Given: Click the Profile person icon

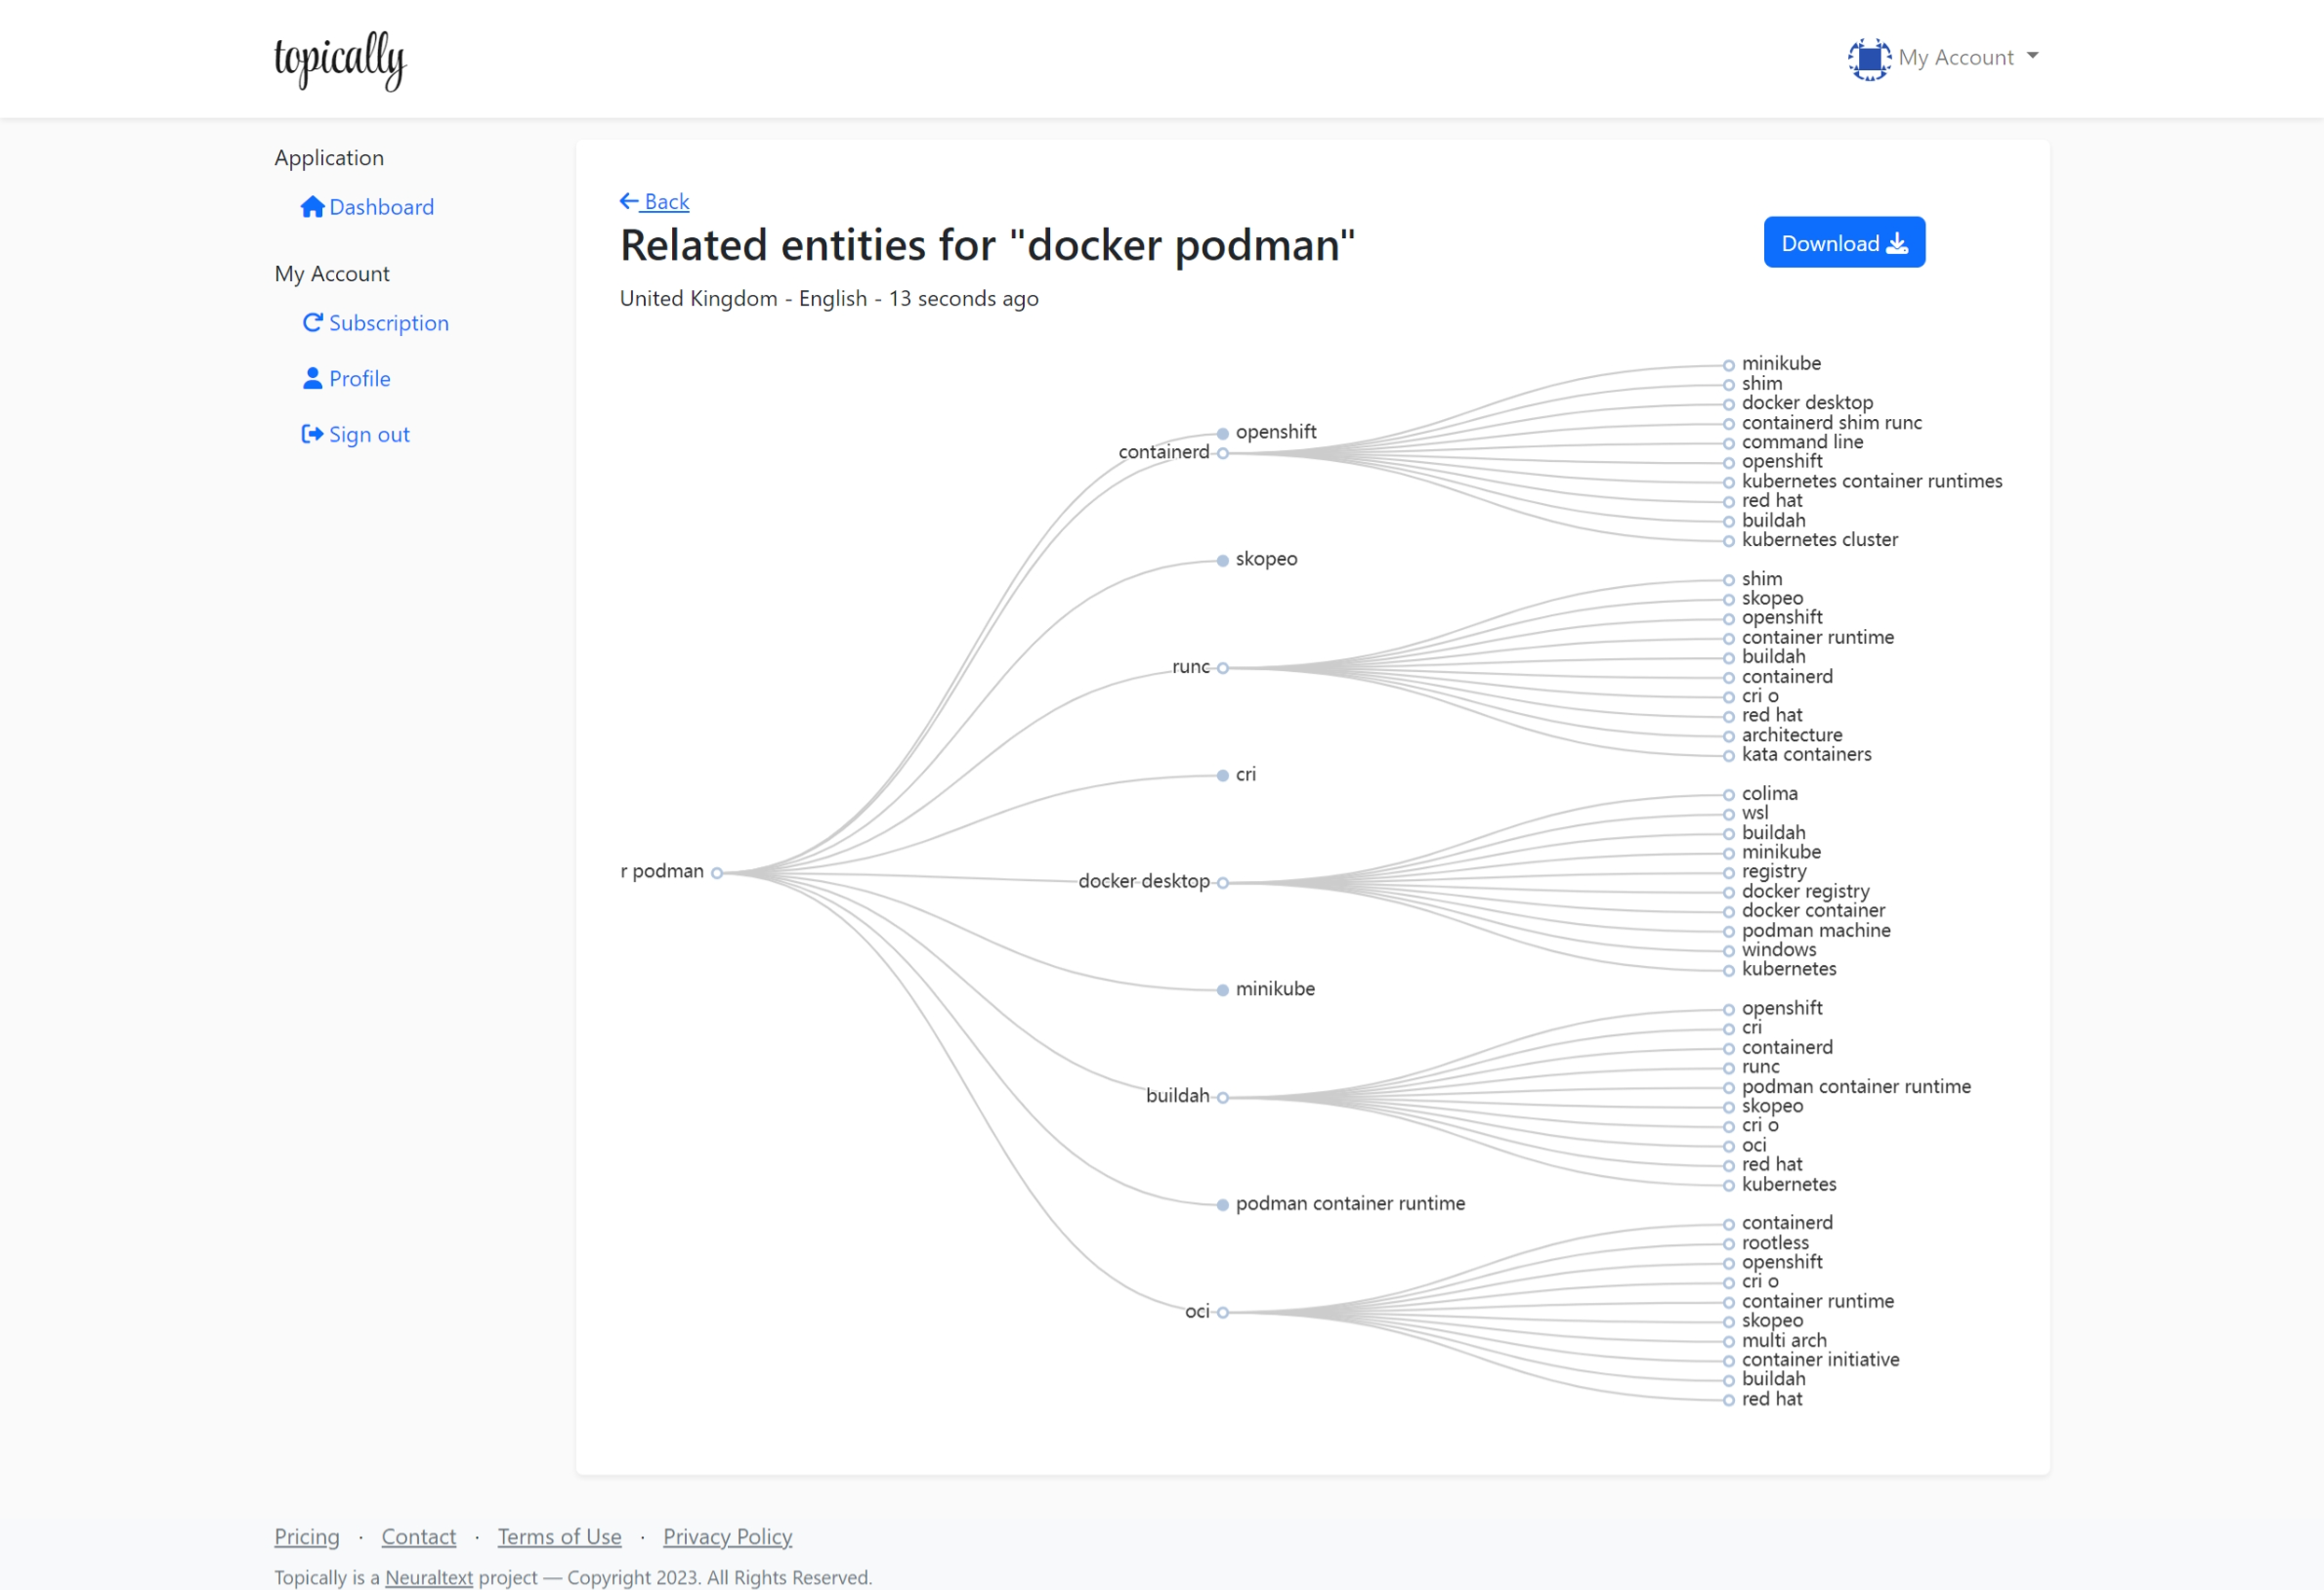Looking at the screenshot, I should coord(312,379).
